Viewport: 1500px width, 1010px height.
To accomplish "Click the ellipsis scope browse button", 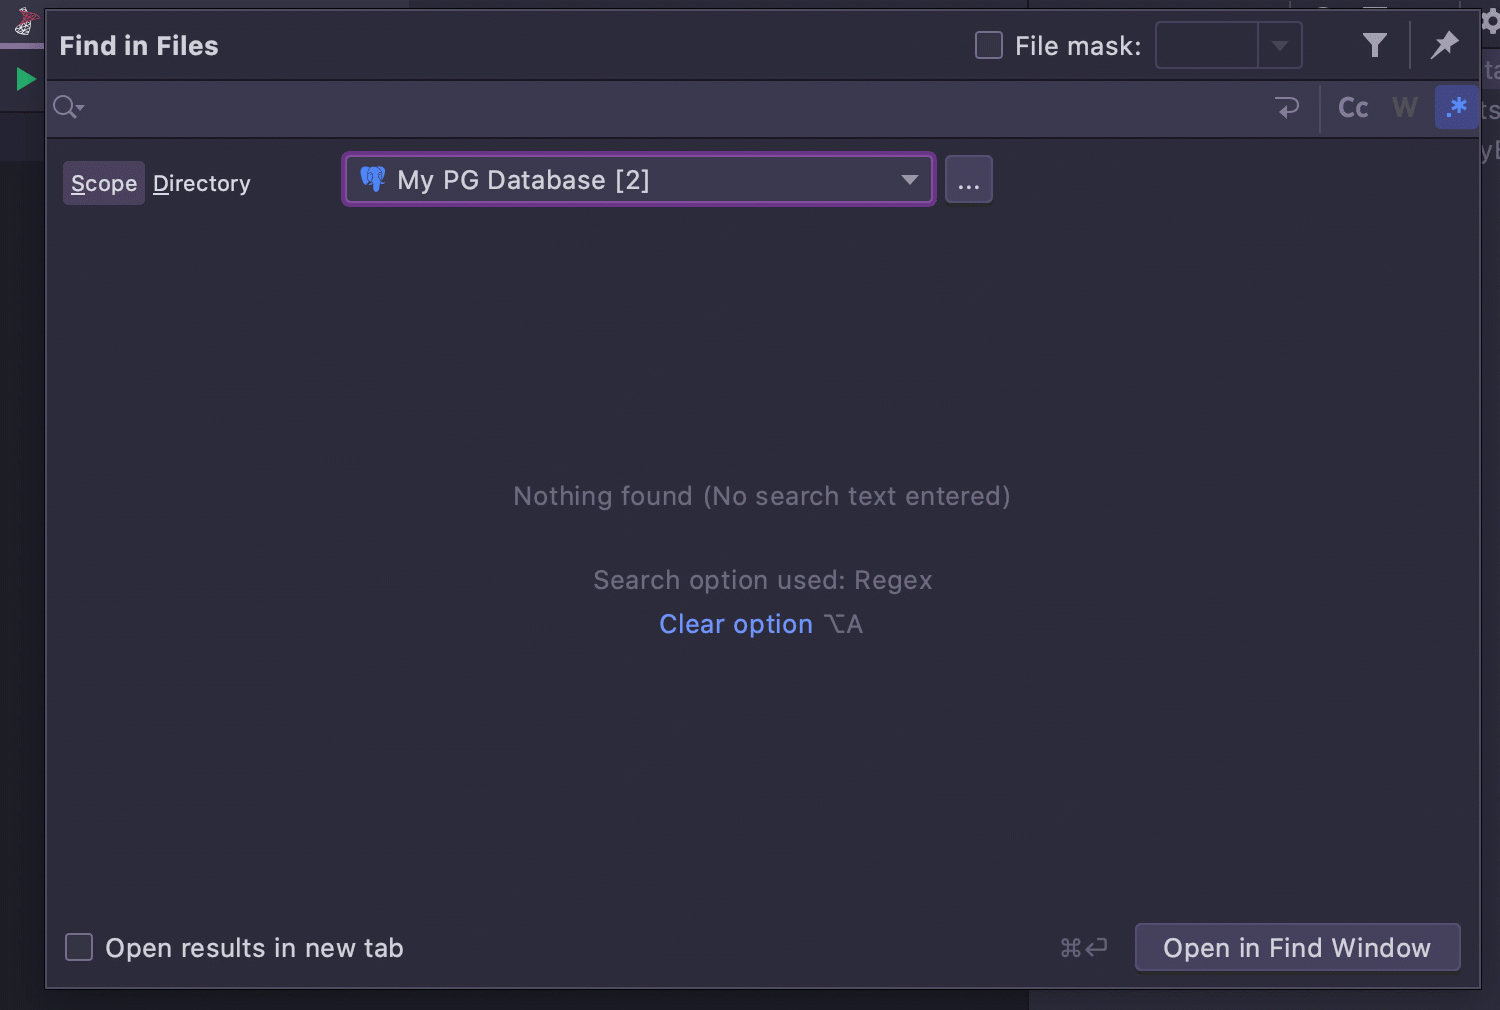I will [969, 180].
